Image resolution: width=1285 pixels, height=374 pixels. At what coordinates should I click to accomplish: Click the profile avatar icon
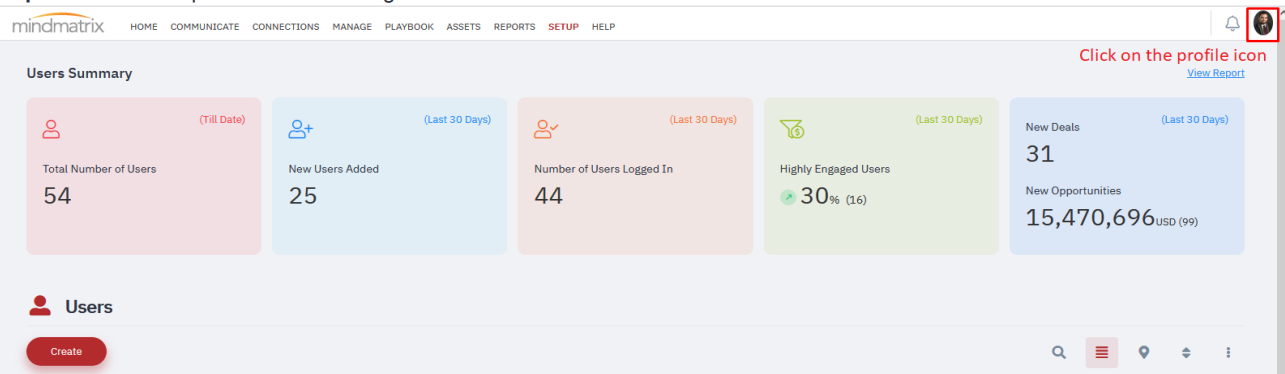pos(1263,24)
